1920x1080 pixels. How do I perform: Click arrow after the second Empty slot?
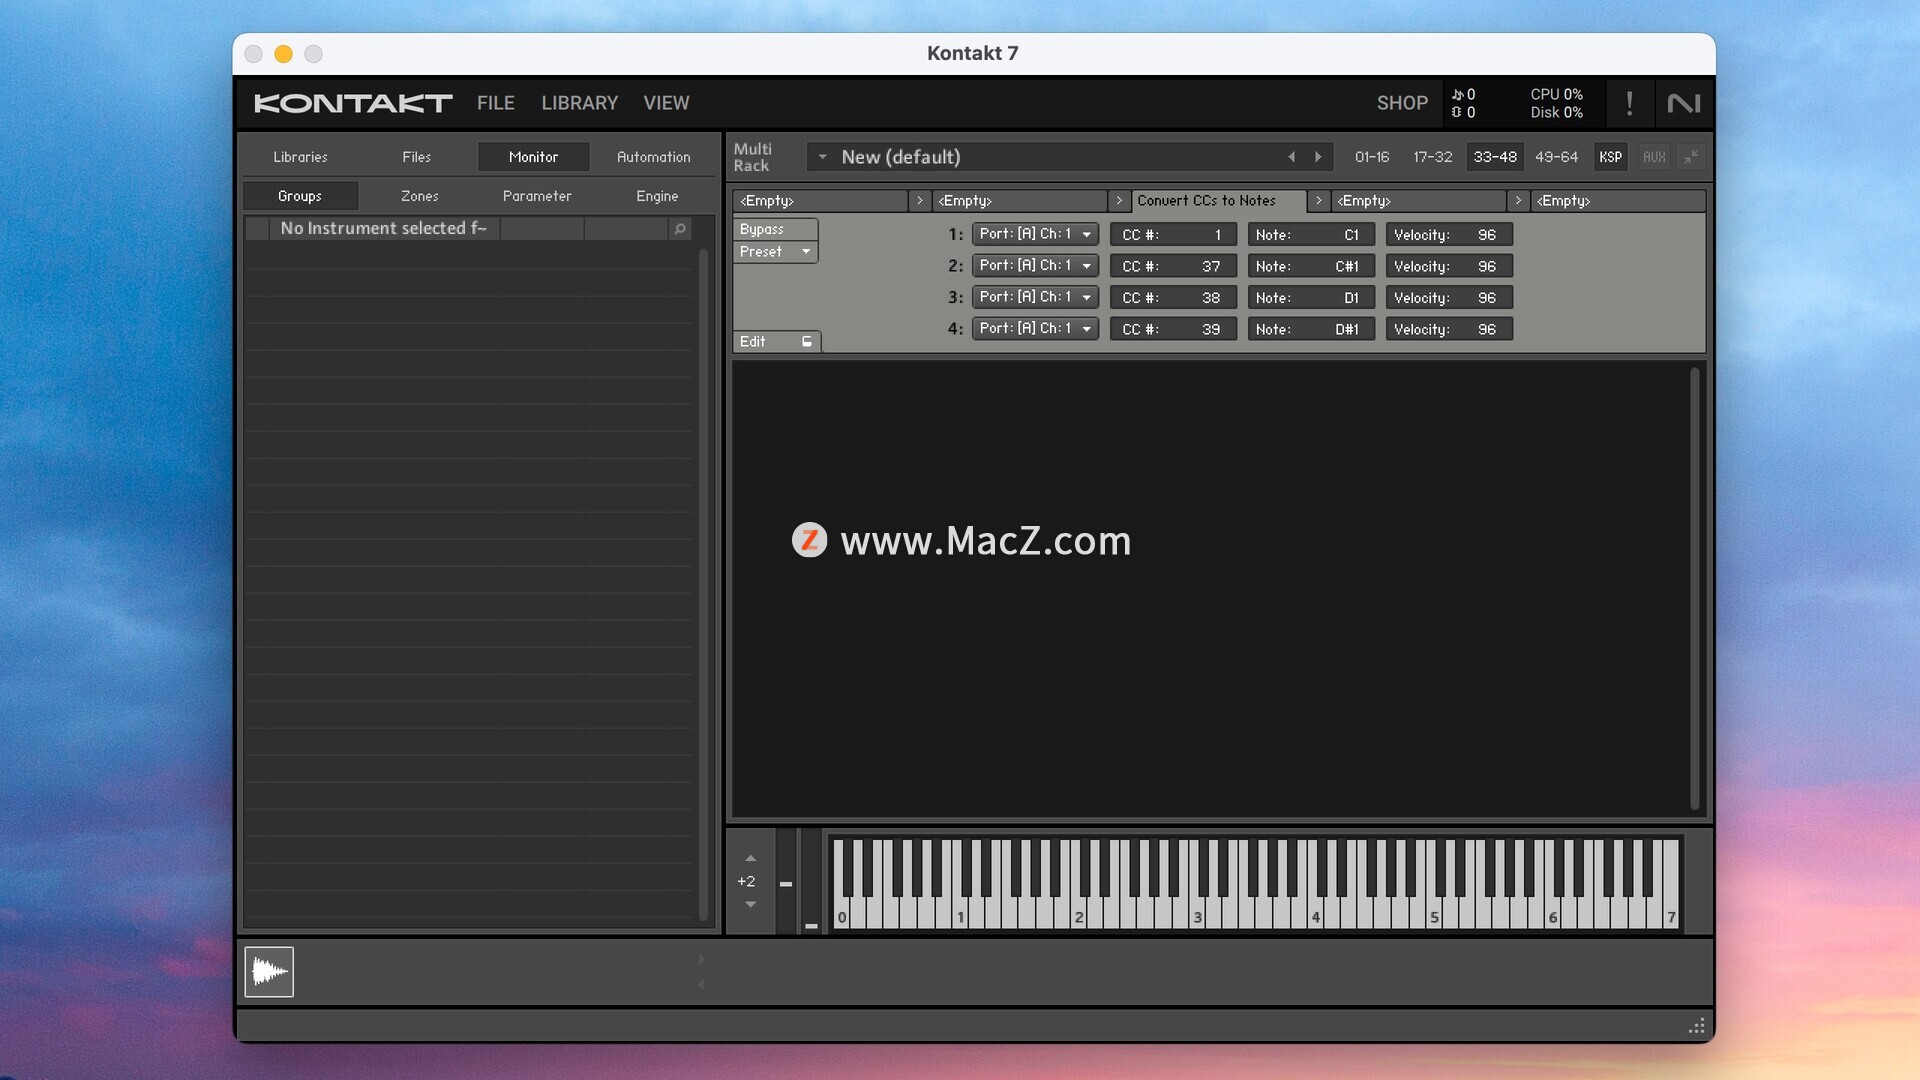1119,201
